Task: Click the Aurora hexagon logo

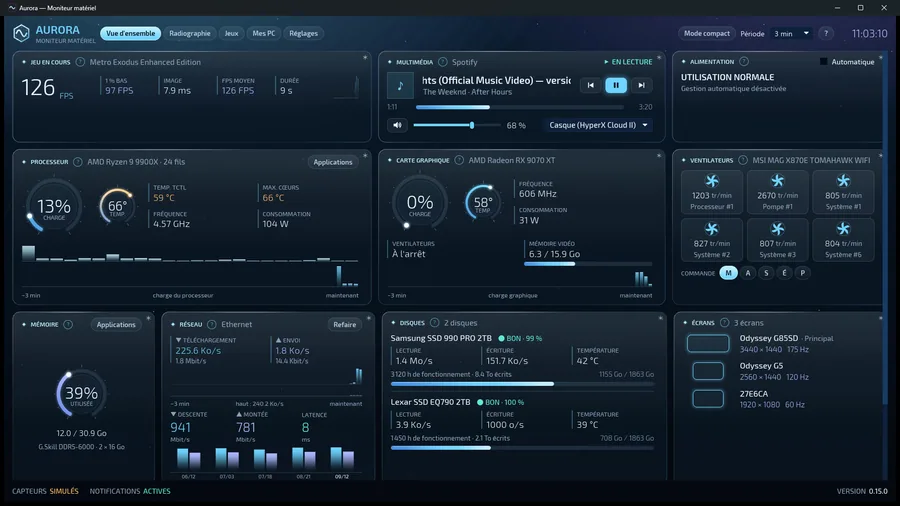Action: point(21,33)
